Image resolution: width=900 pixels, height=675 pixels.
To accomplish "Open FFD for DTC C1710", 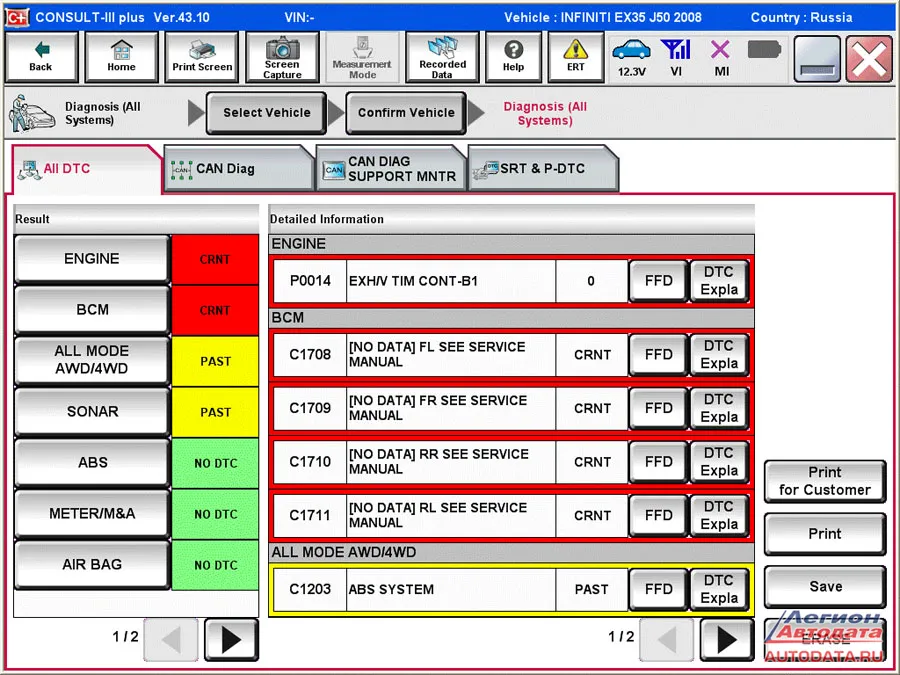I will coord(658,462).
